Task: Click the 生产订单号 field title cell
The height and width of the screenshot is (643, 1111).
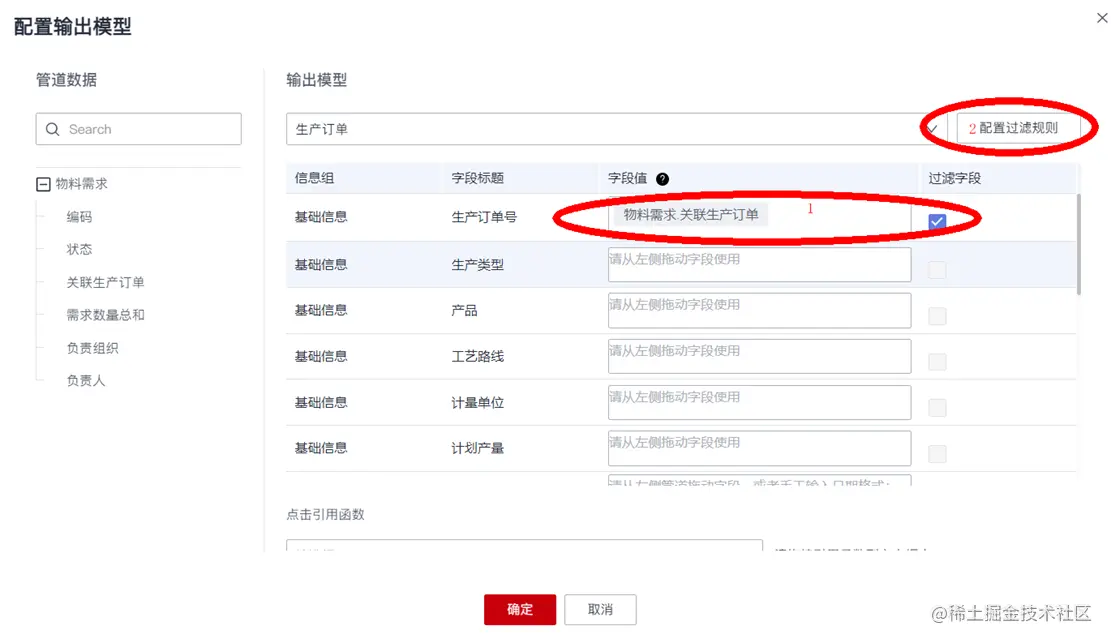Action: [x=484, y=217]
